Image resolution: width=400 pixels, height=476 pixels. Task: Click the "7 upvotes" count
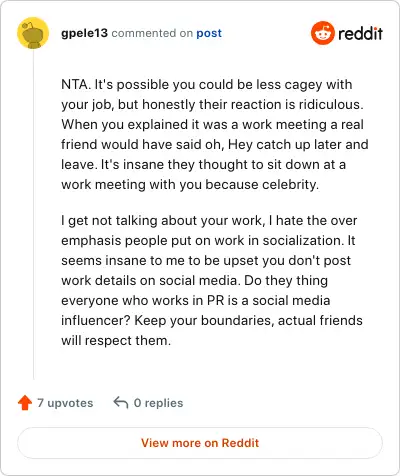pyautogui.click(x=65, y=403)
